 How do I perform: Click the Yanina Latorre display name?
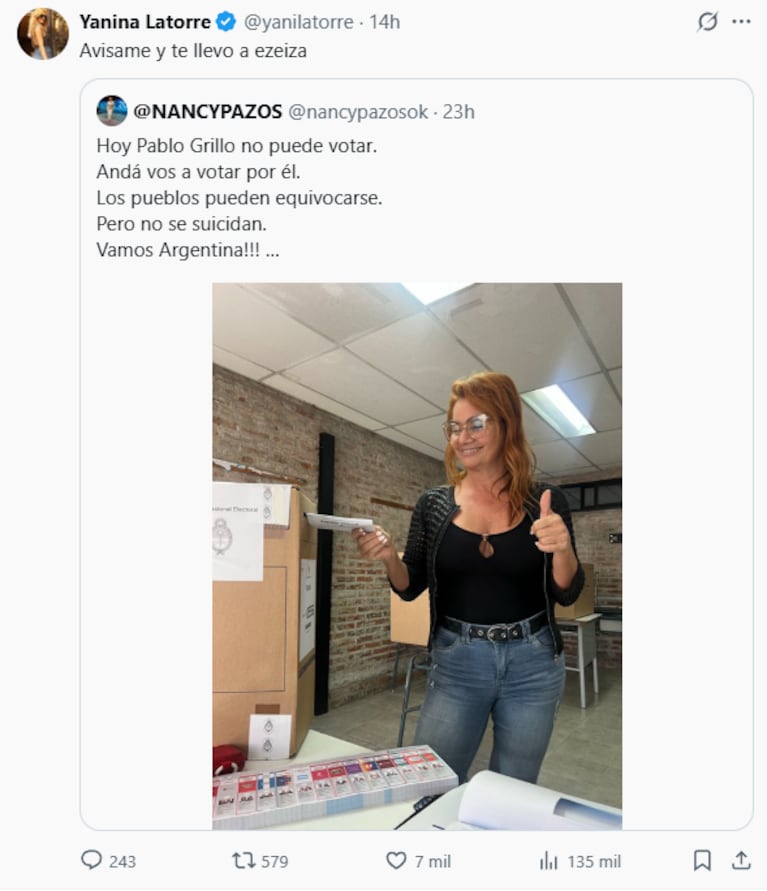[x=145, y=22]
